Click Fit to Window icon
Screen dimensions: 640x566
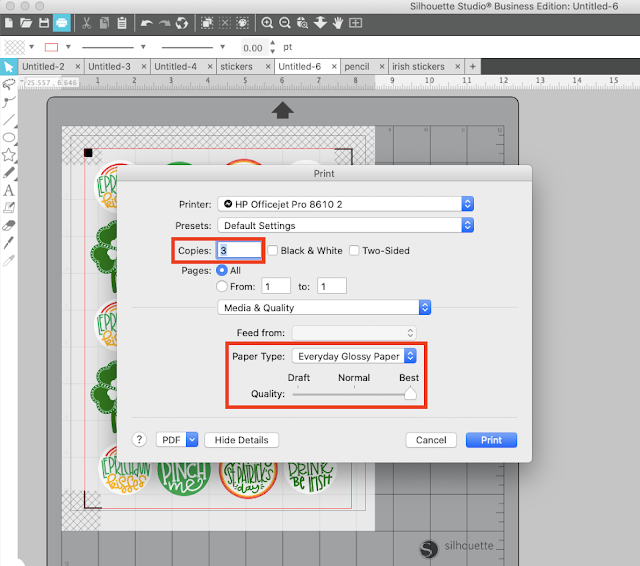click(356, 23)
